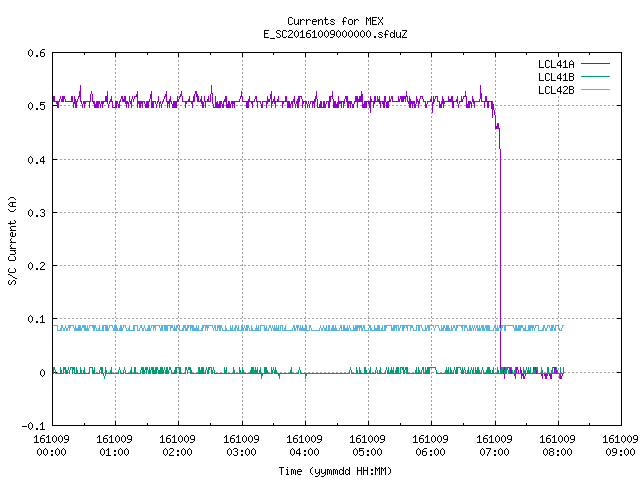Viewport: 640px width, 480px height.
Task: Click the blue LCL42B legend line sample
Action: 595,89
